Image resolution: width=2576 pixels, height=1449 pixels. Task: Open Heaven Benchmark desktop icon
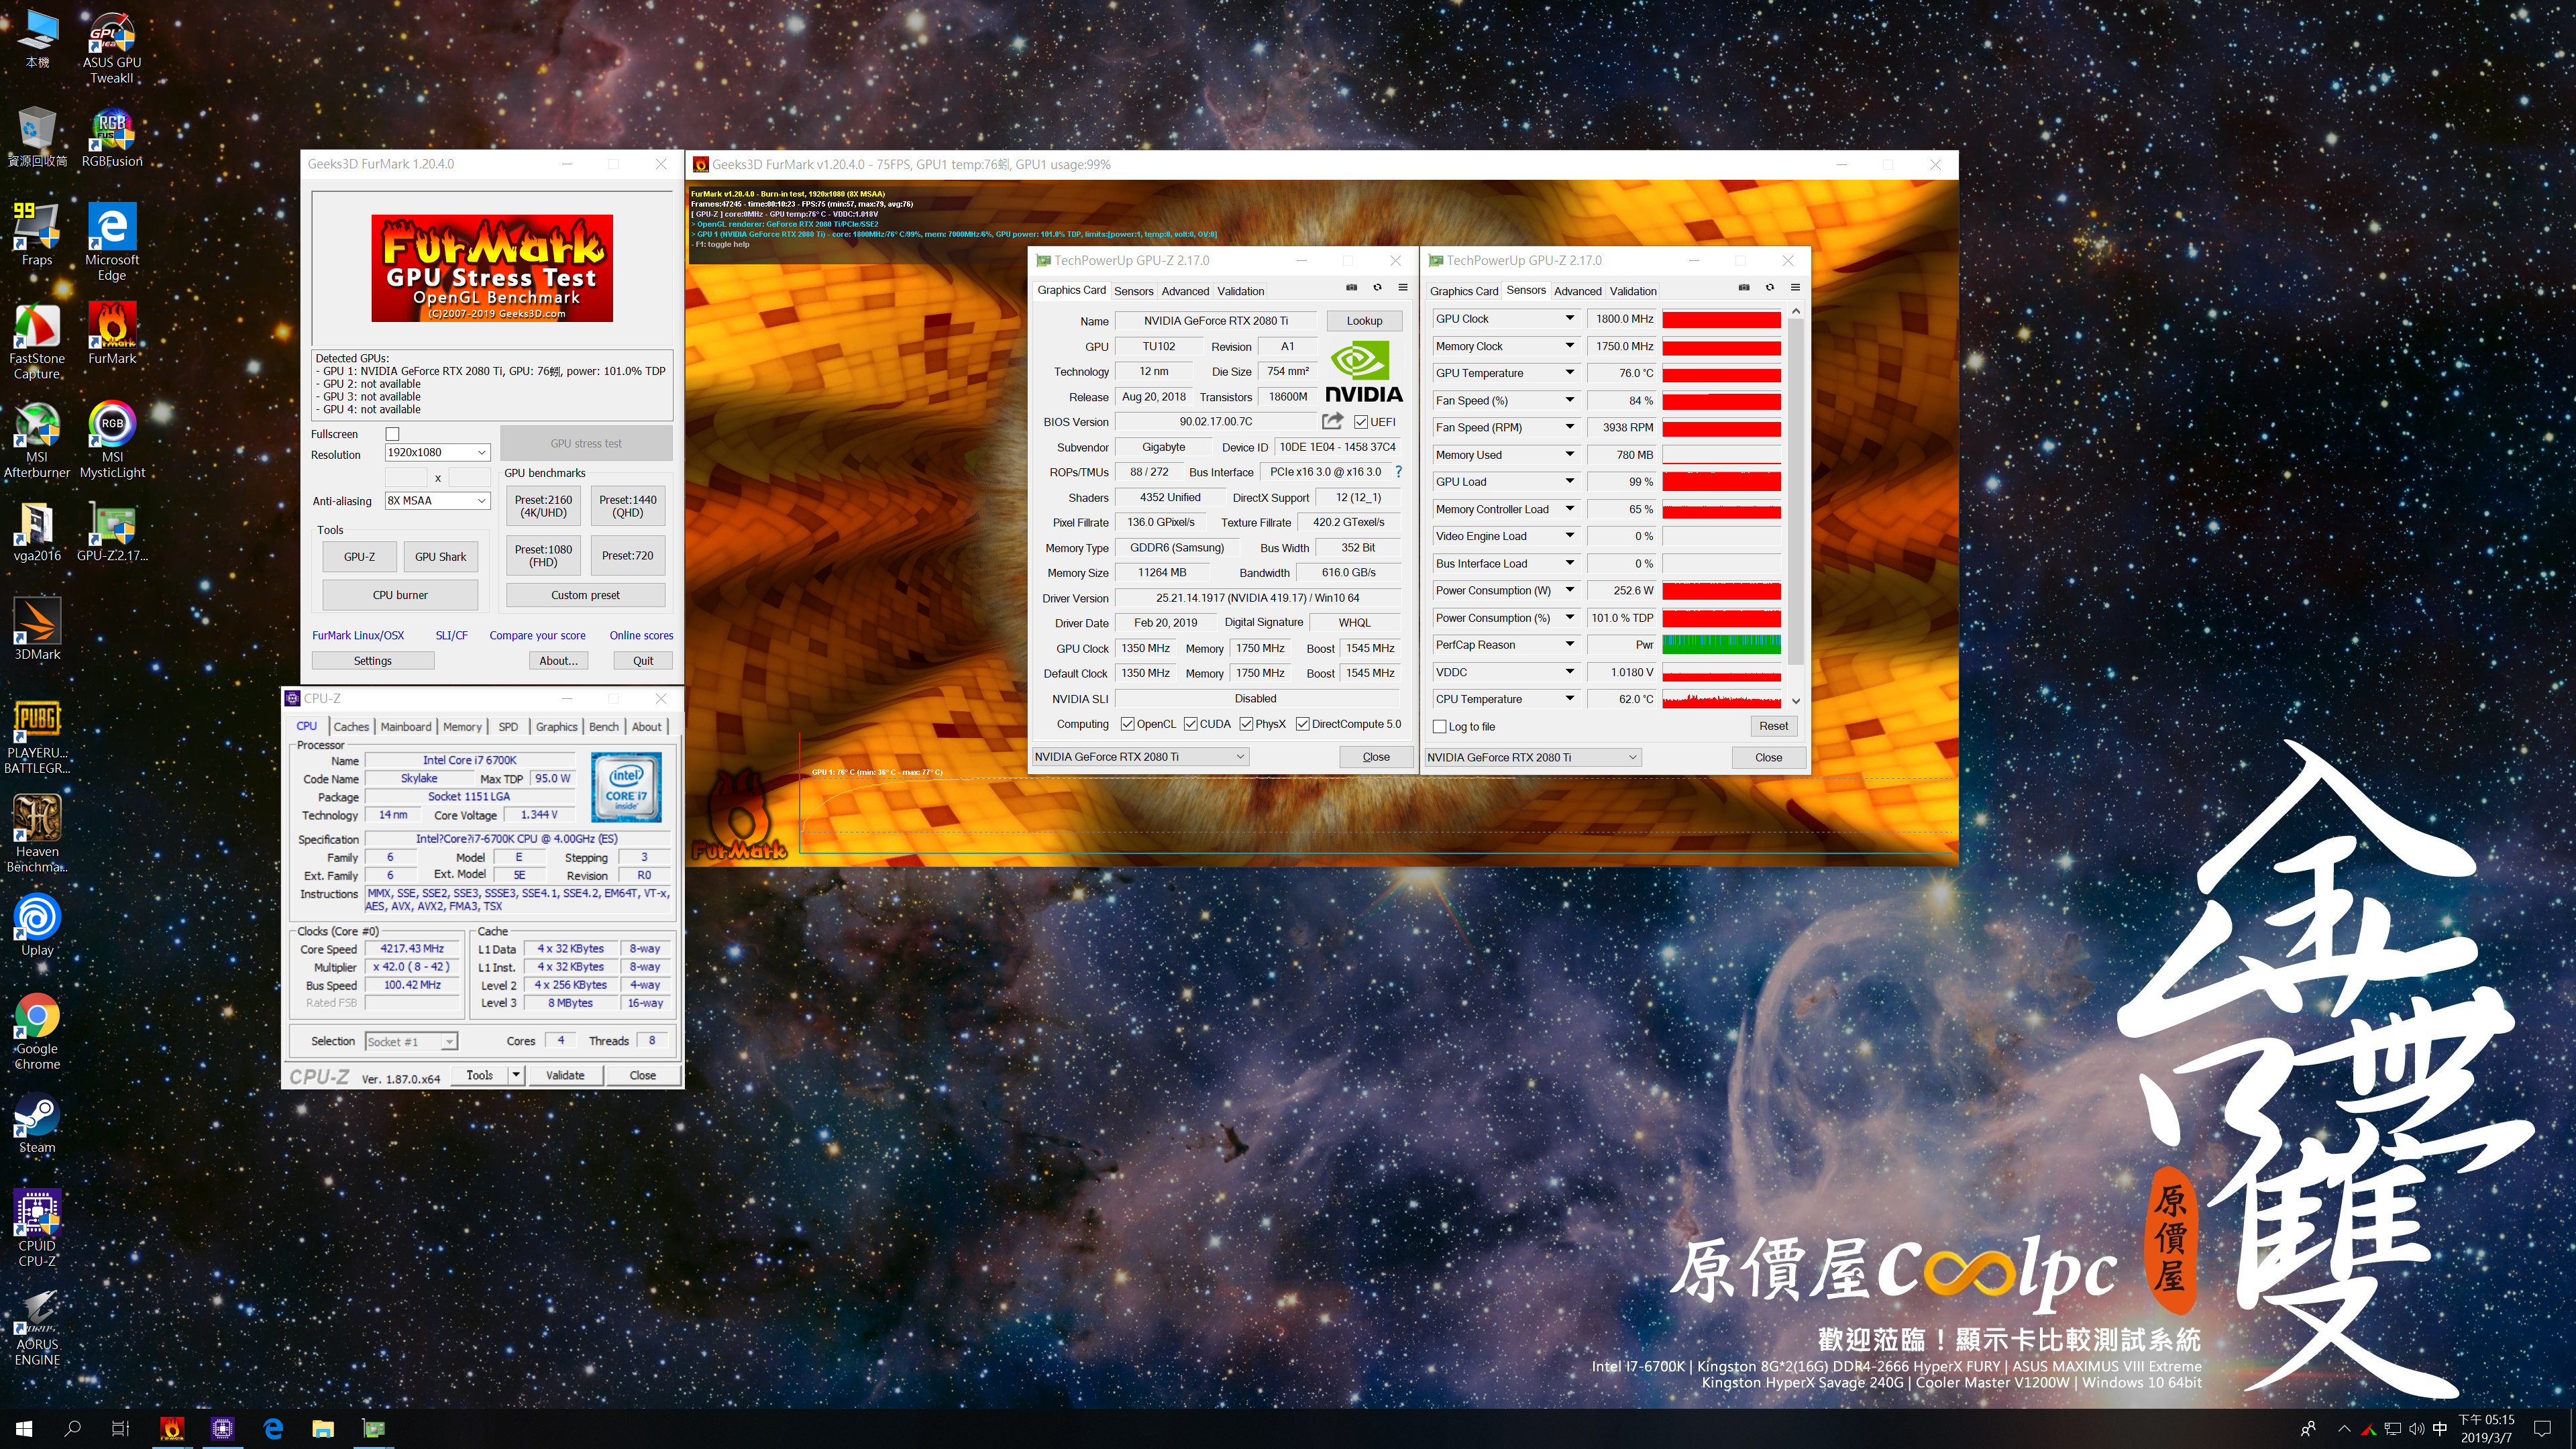[37, 834]
